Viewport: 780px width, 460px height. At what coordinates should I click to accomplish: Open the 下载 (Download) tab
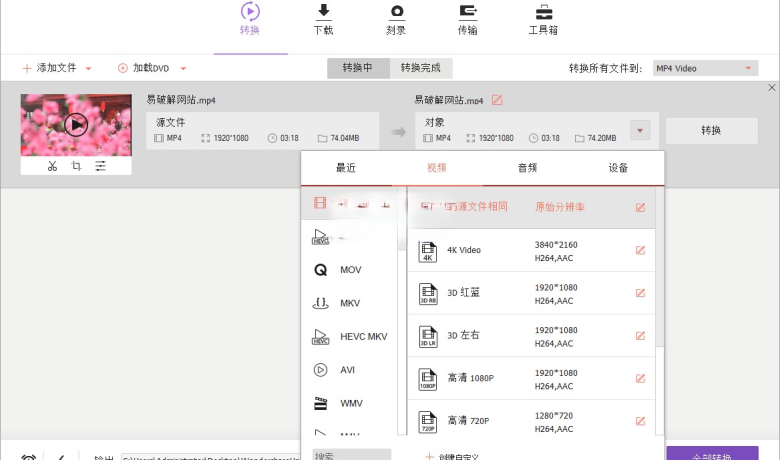click(323, 19)
